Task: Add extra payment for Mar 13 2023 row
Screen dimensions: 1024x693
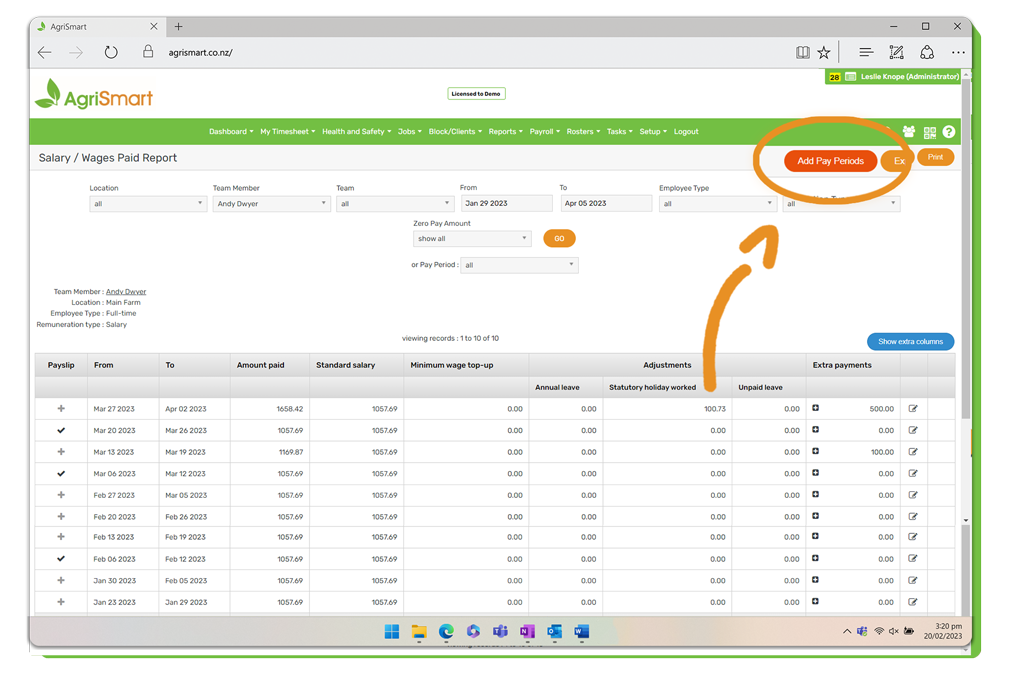Action: (x=816, y=452)
